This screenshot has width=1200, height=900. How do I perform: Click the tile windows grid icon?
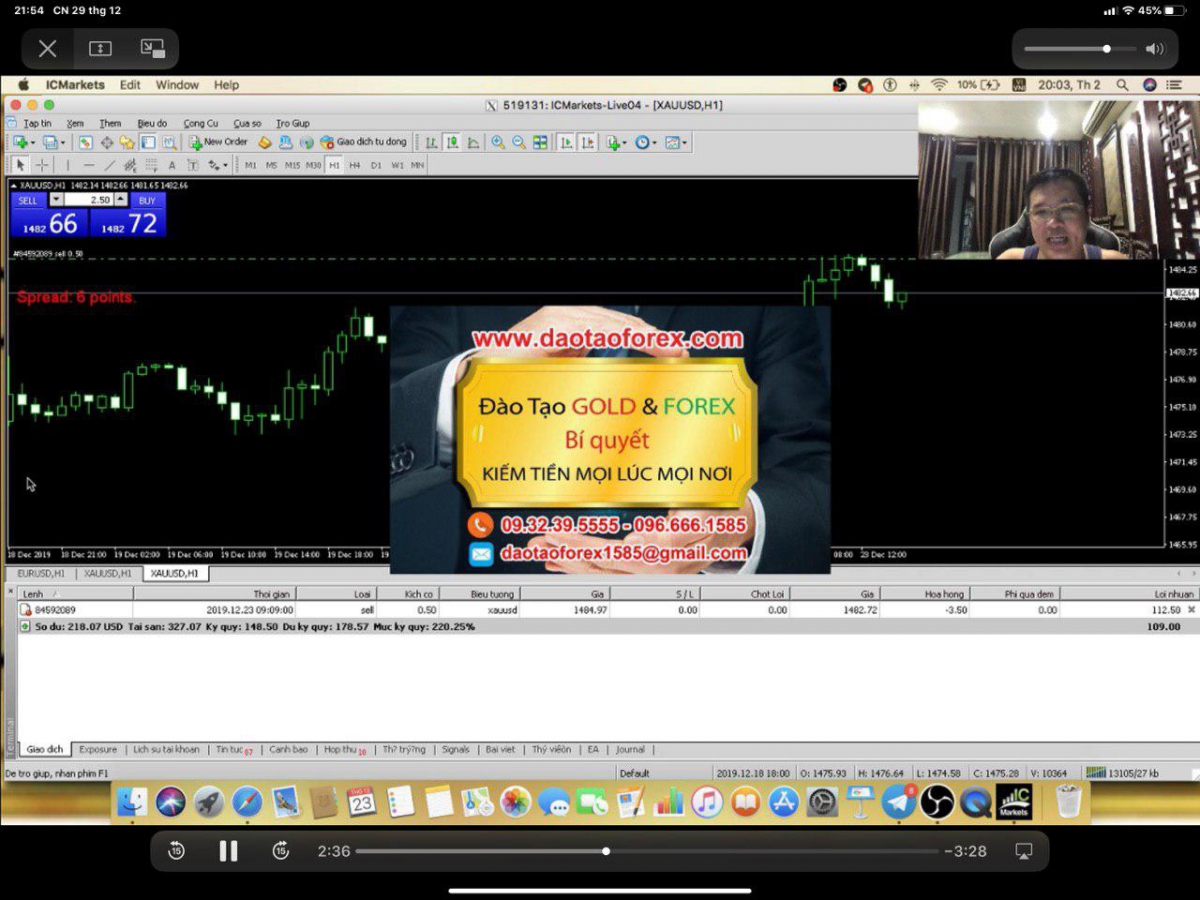[540, 143]
